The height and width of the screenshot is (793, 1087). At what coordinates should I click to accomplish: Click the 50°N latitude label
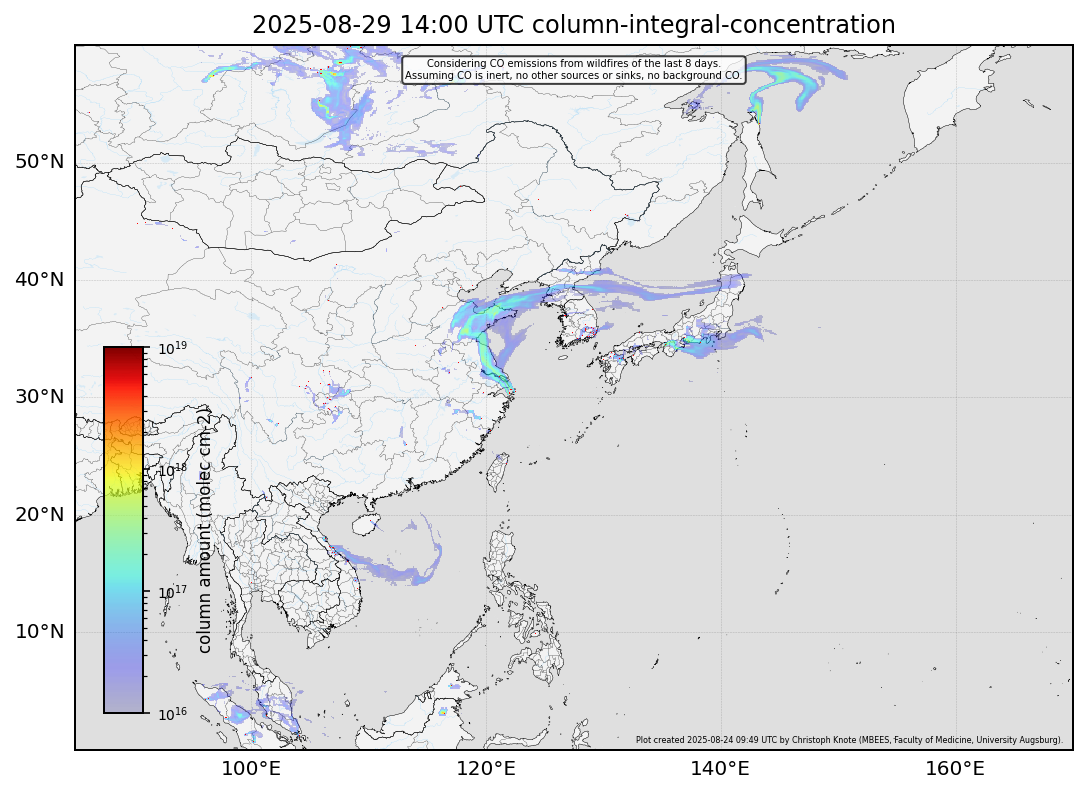tap(40, 162)
